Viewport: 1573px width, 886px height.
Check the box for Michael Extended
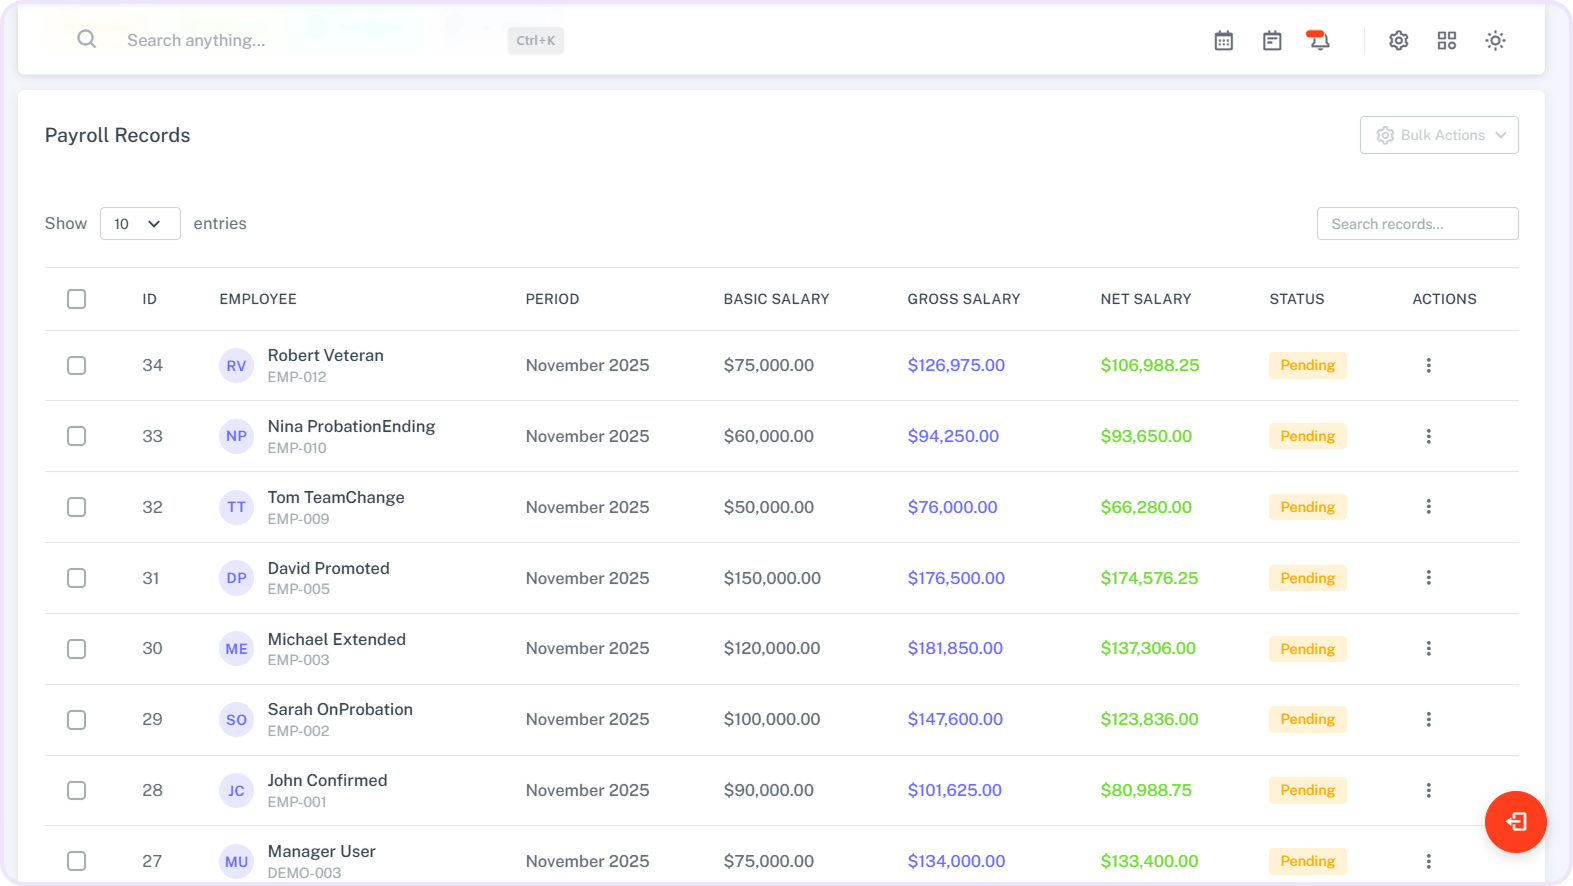click(x=76, y=649)
